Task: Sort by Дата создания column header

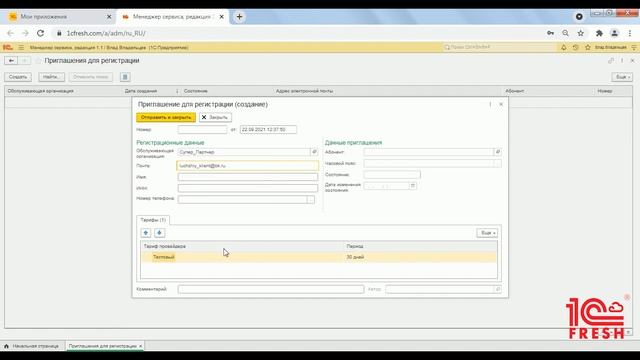Action: [x=141, y=91]
